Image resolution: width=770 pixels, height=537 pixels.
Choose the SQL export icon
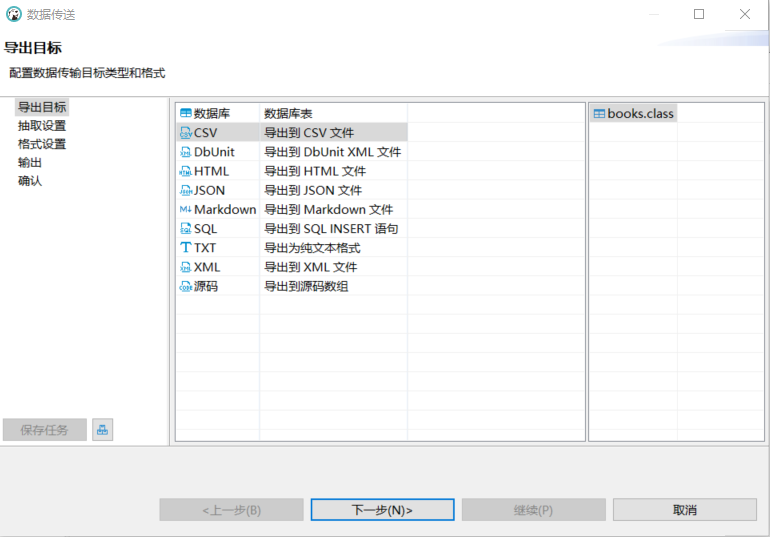click(185, 229)
